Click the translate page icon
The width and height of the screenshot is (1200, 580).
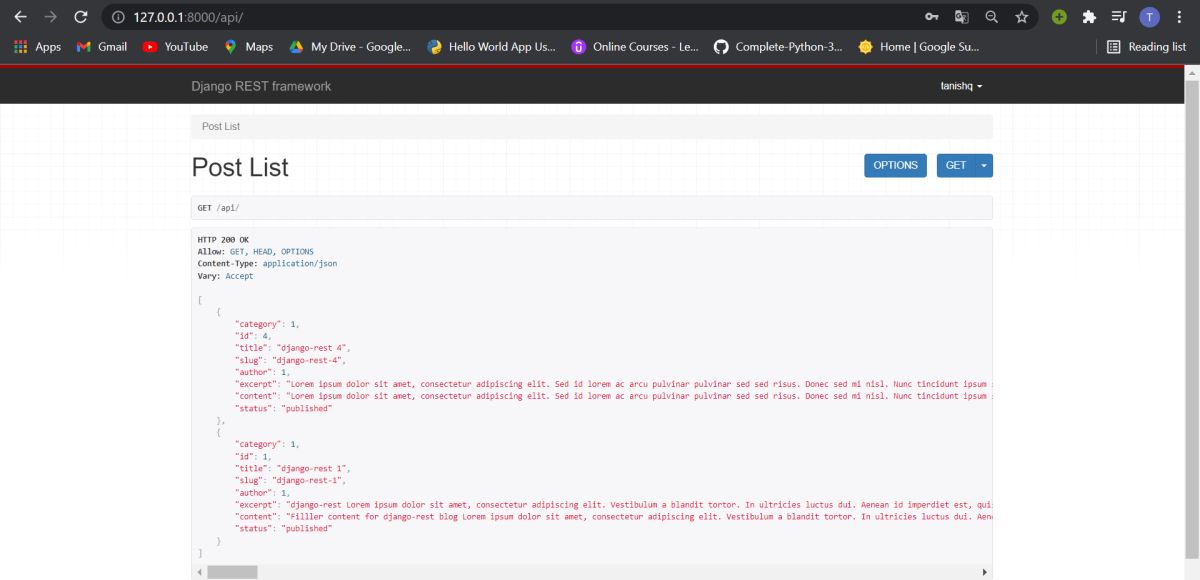point(961,17)
